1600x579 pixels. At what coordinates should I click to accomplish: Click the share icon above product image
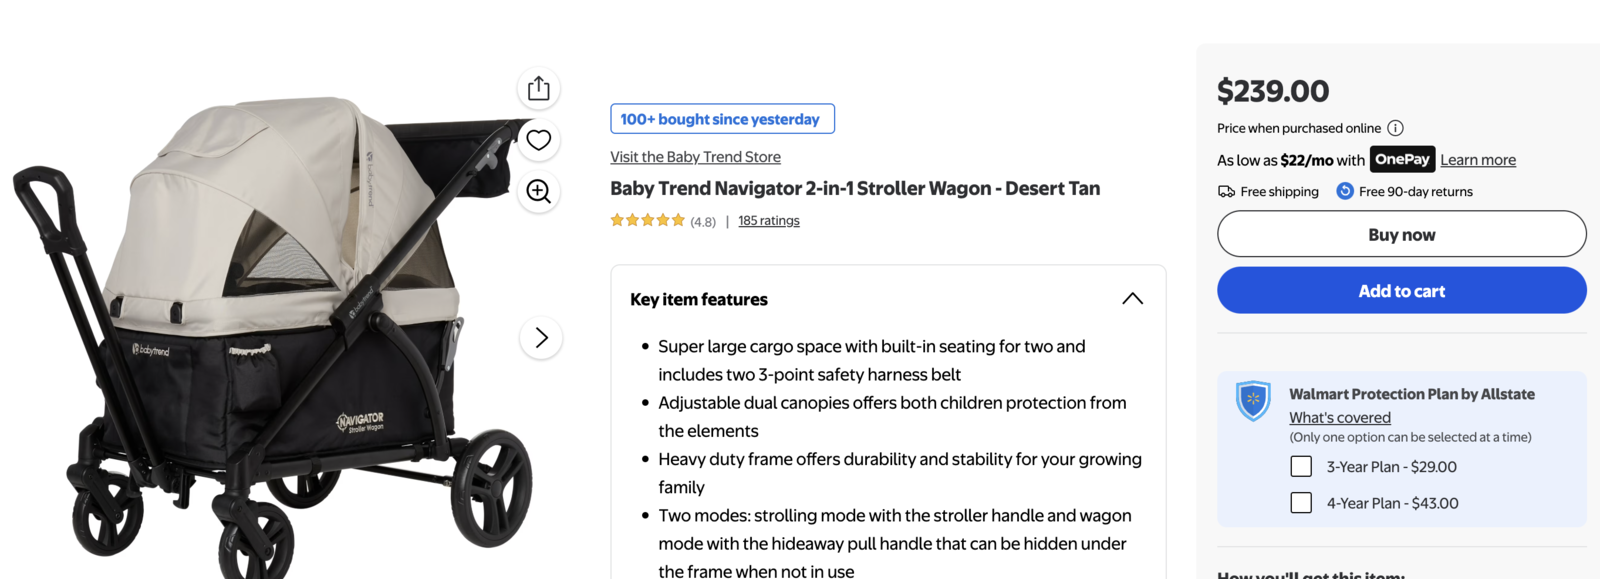(539, 88)
